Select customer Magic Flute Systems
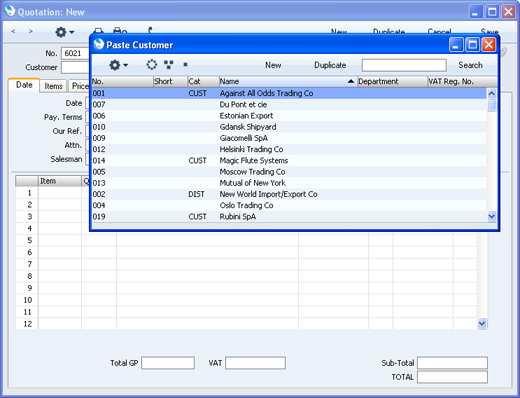This screenshot has height=398, width=520. [x=289, y=161]
